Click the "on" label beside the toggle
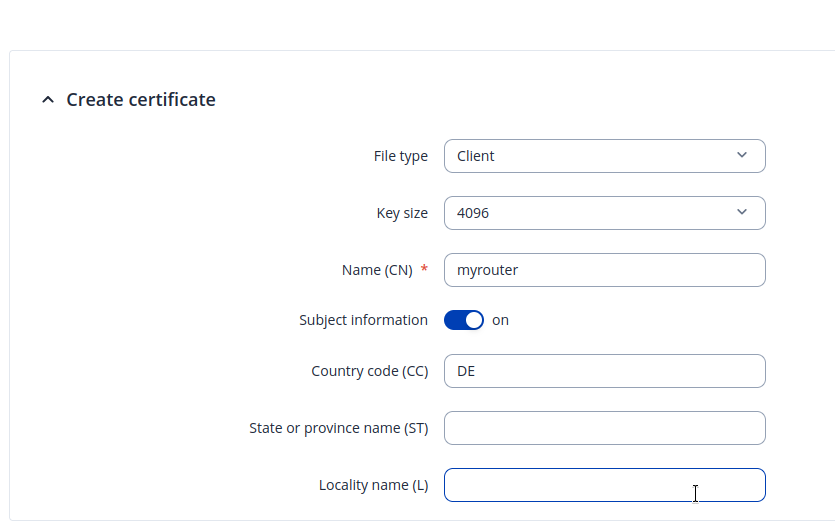Image resolution: width=835 pixels, height=526 pixels. point(500,320)
